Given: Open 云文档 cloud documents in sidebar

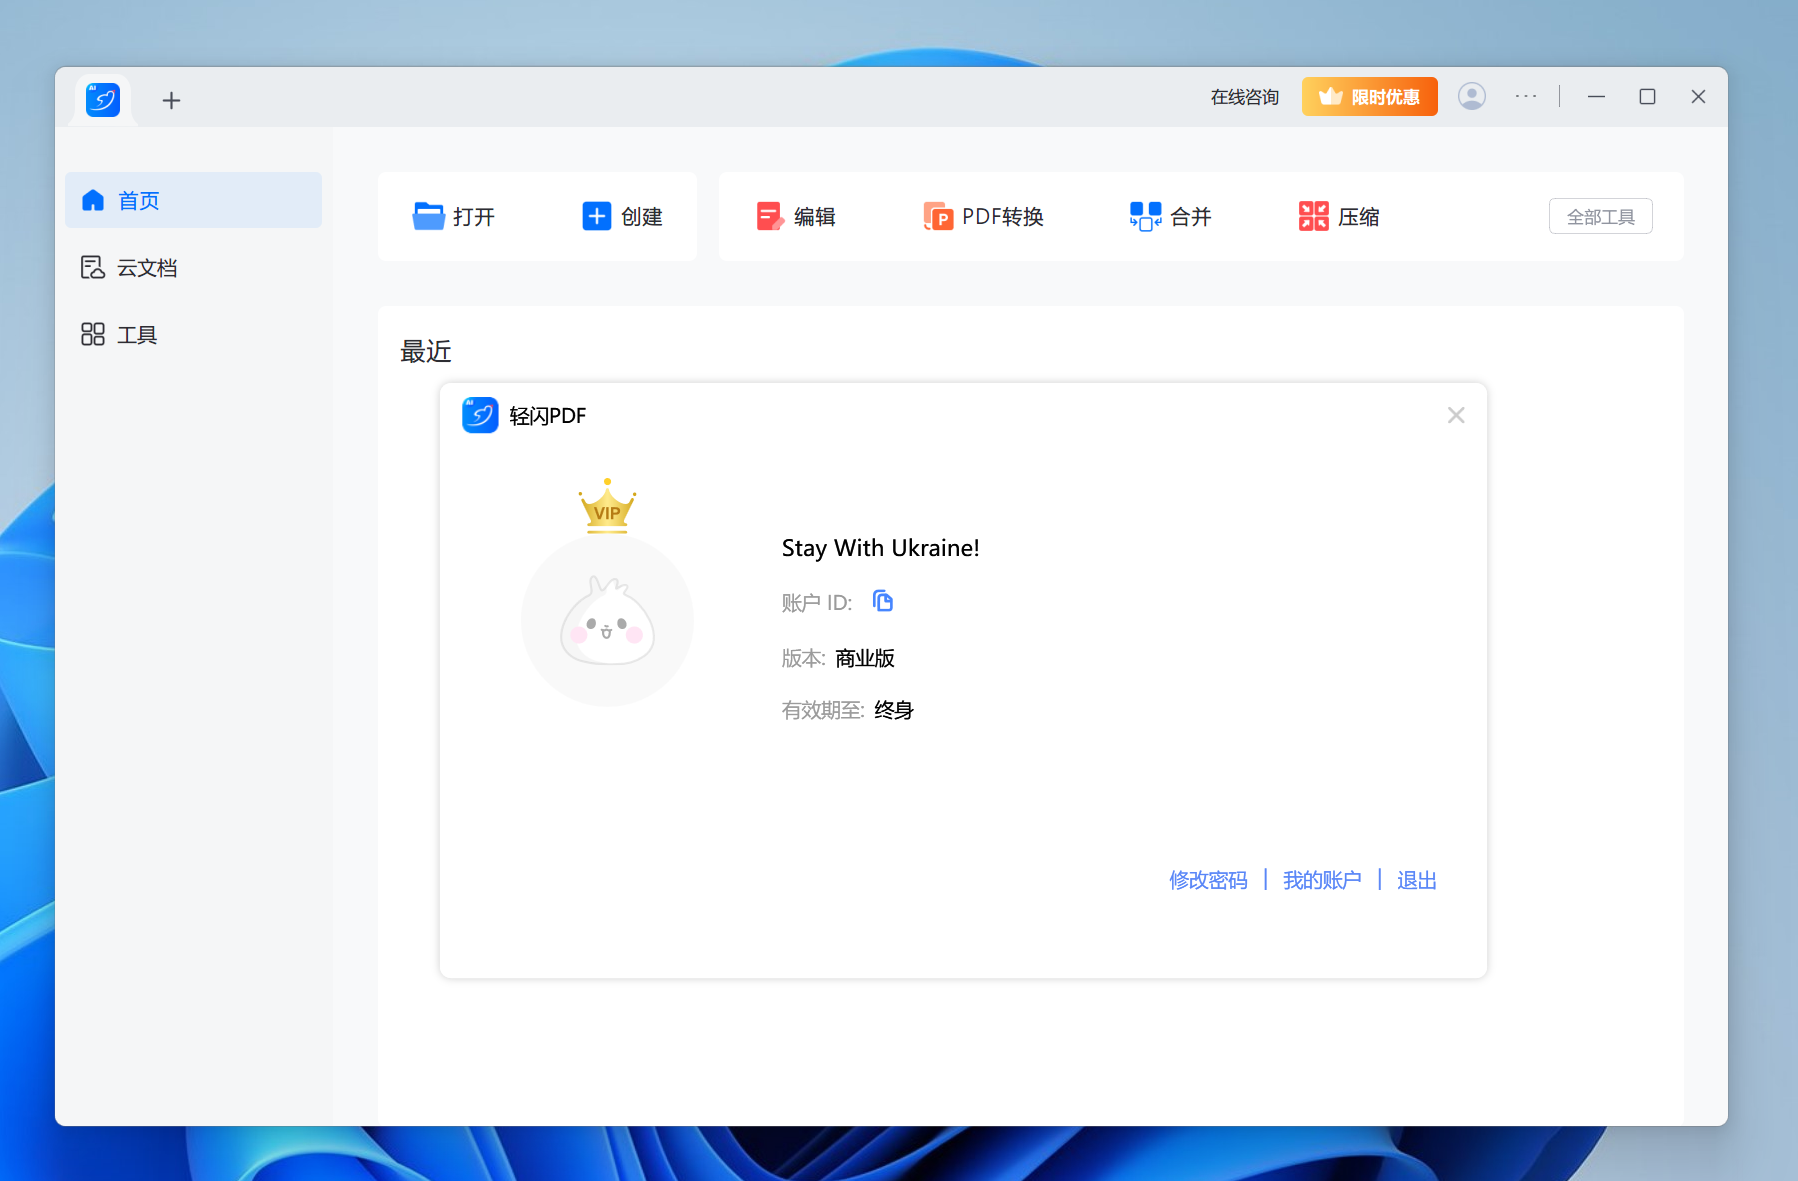Looking at the screenshot, I should 193,267.
